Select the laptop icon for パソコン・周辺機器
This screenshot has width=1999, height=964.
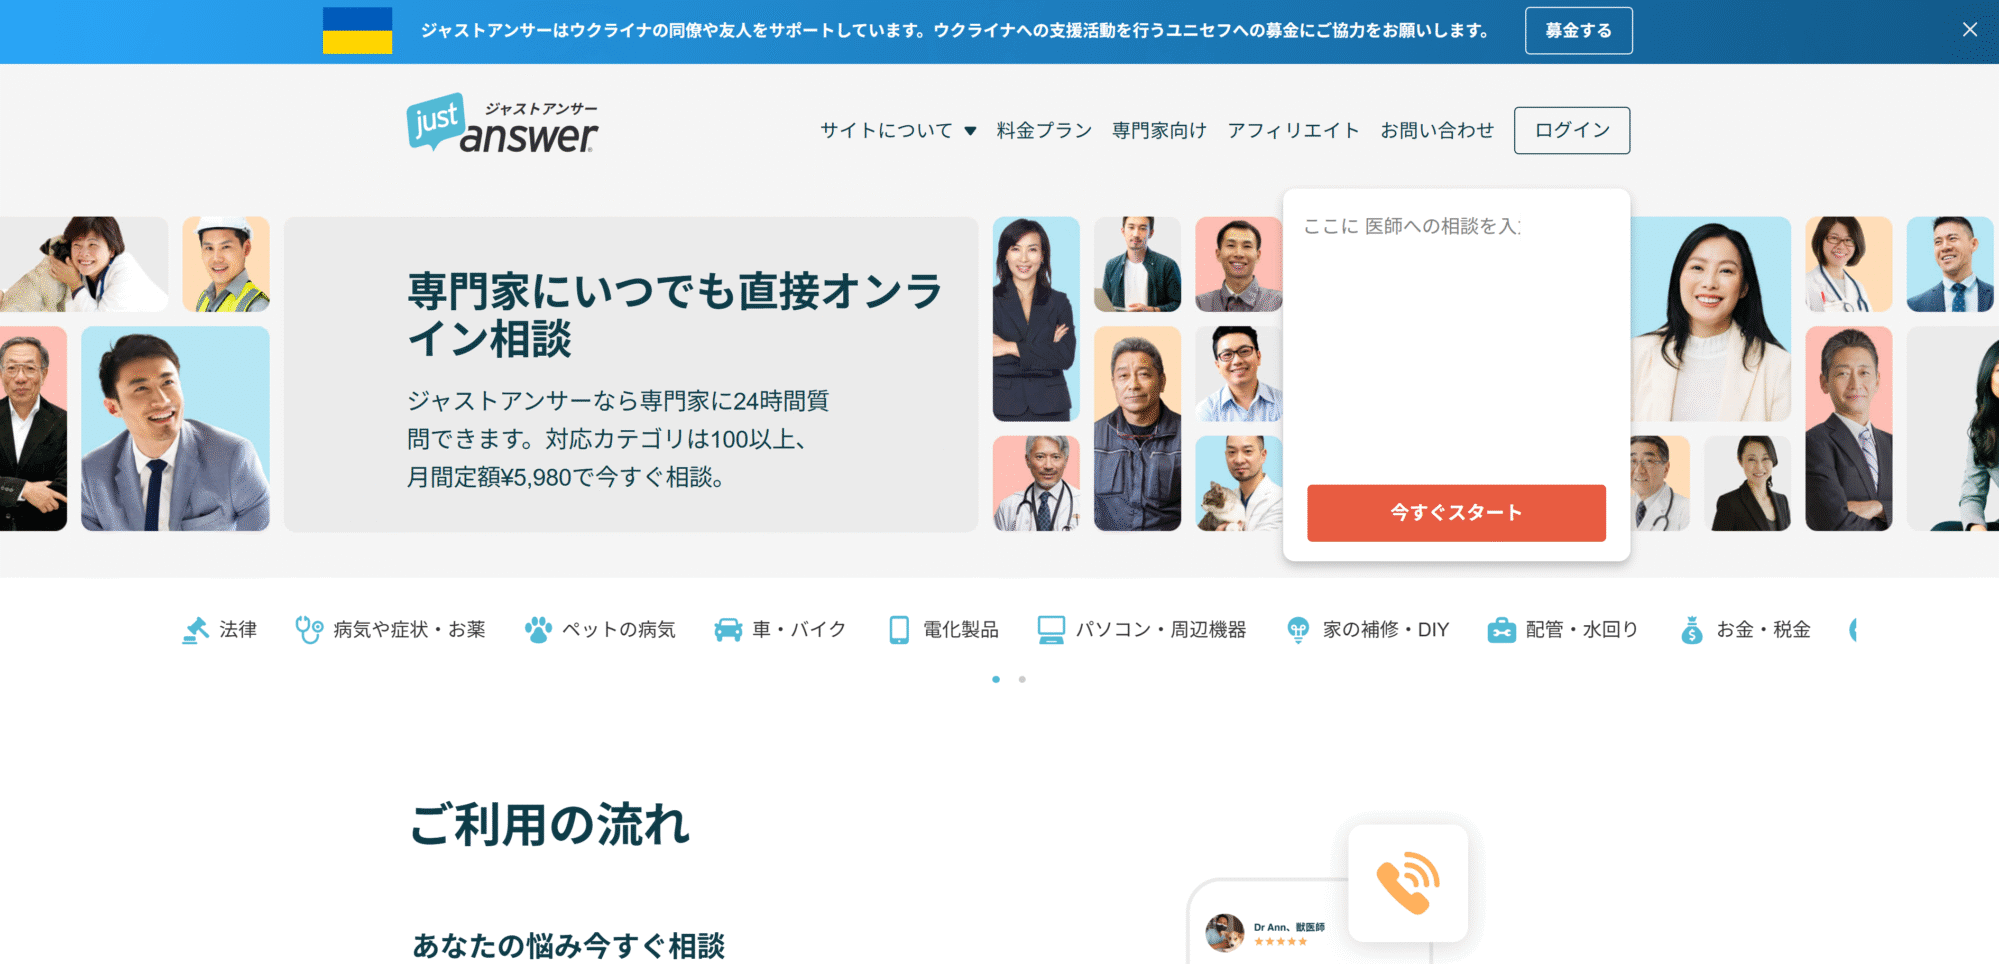click(1051, 630)
